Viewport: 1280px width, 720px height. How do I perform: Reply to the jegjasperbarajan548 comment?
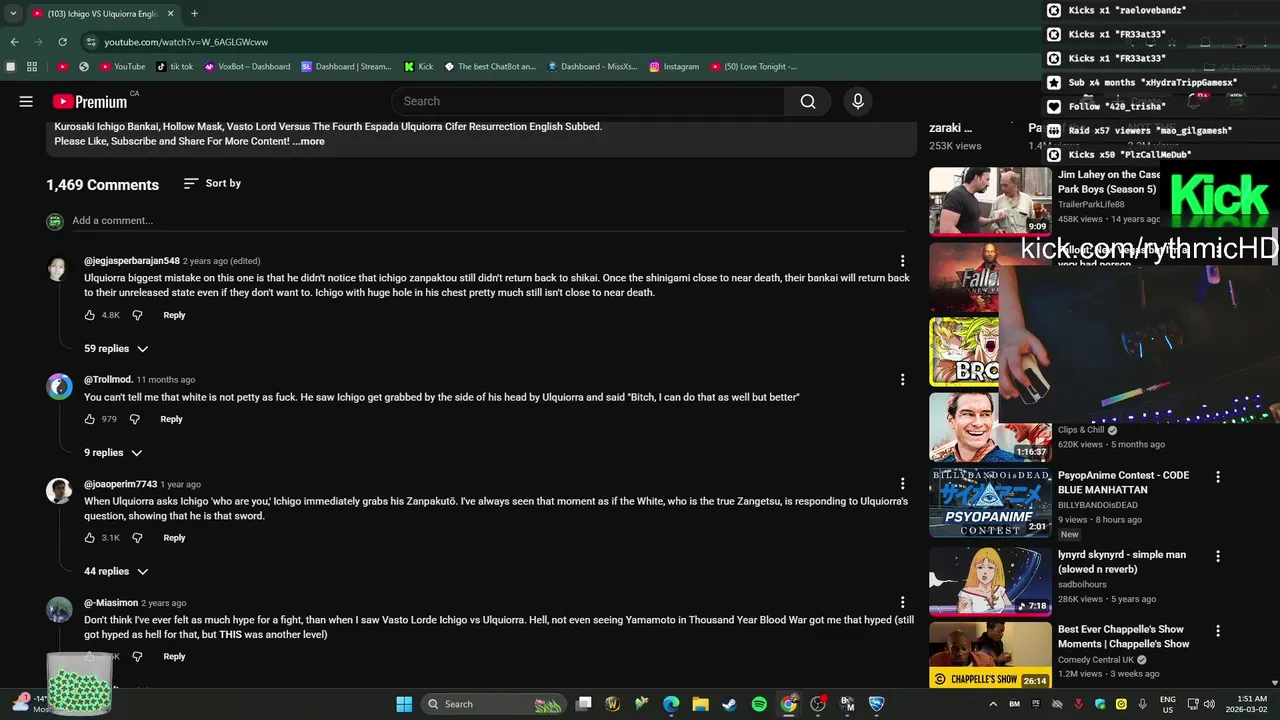click(174, 315)
